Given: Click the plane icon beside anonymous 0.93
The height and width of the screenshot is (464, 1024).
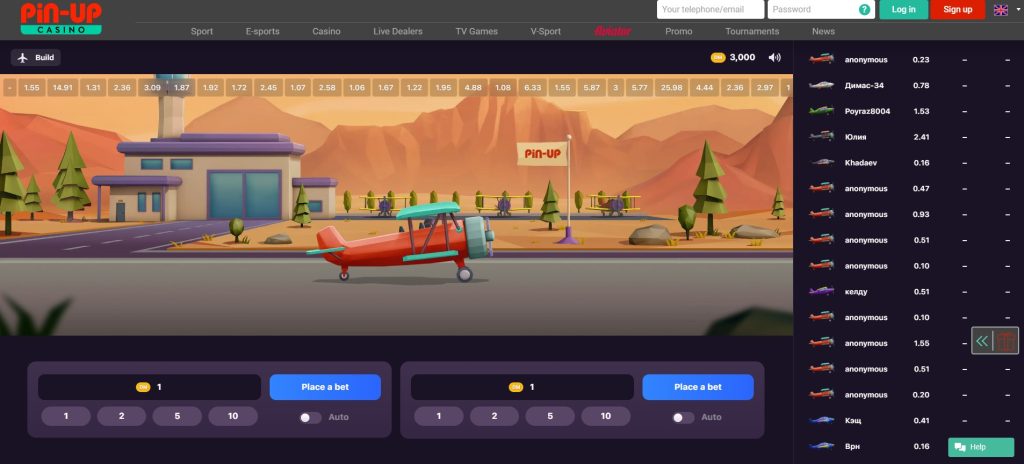Looking at the screenshot, I should pyautogui.click(x=822, y=214).
